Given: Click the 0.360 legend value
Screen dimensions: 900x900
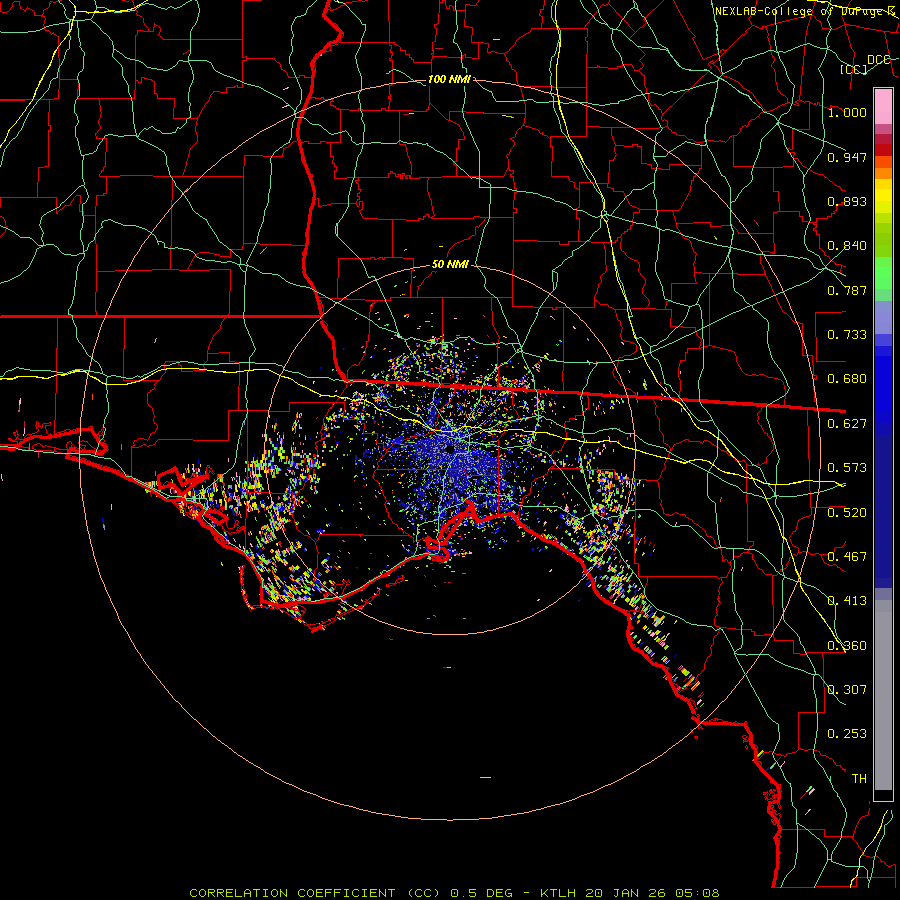Looking at the screenshot, I should pos(847,646).
